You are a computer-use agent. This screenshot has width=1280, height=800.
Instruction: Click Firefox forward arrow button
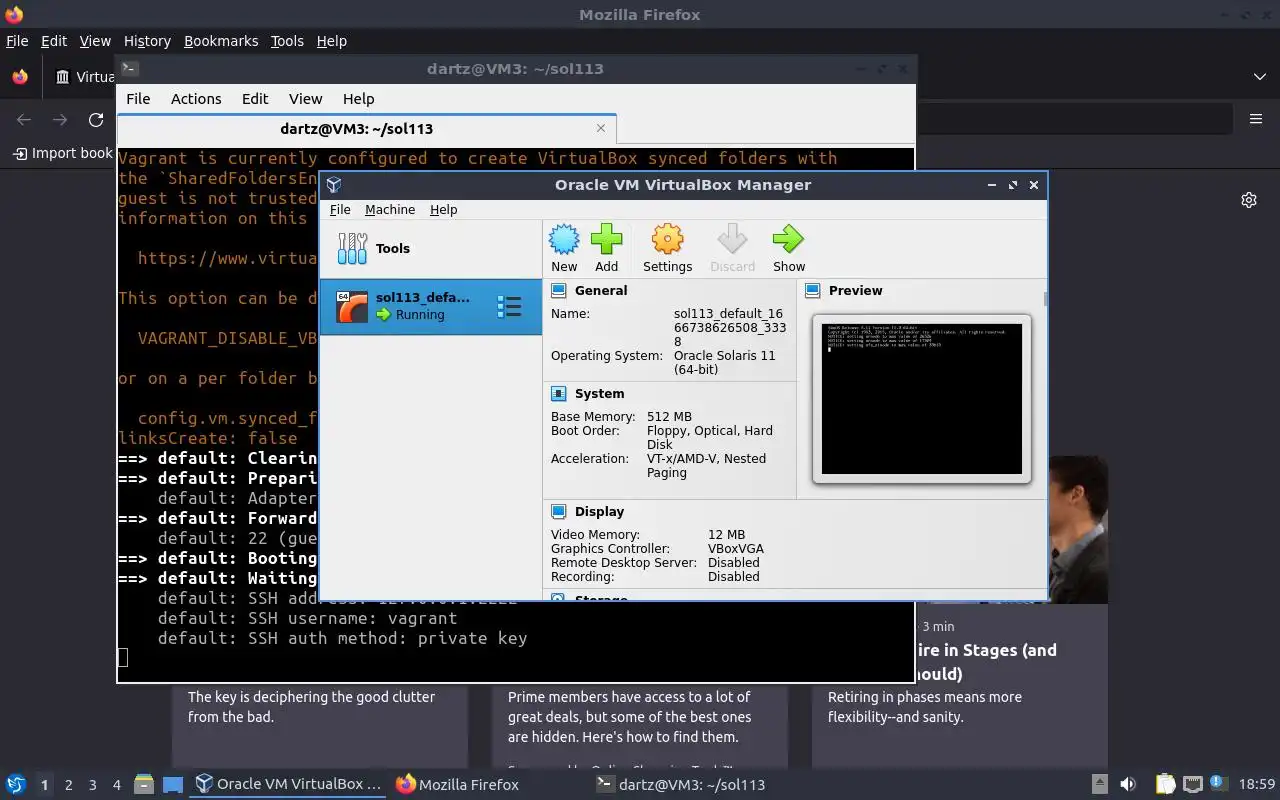click(x=60, y=120)
